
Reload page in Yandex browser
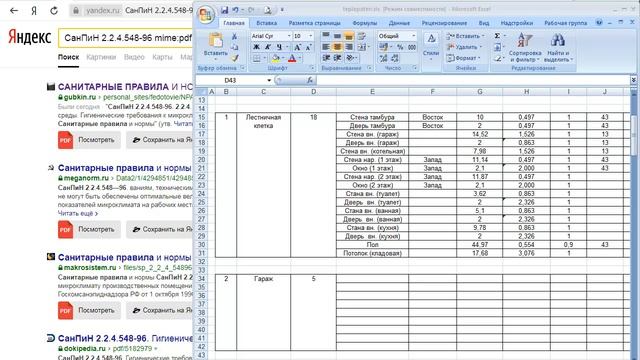[x=54, y=11]
